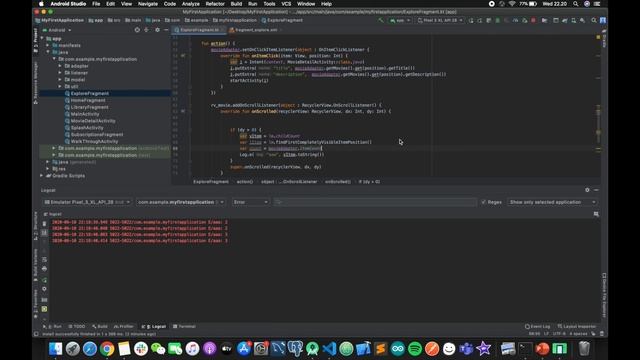Viewport: 640px width, 360px height.
Task: Open Visual Studio Code from the Dock
Action: pos(329,349)
